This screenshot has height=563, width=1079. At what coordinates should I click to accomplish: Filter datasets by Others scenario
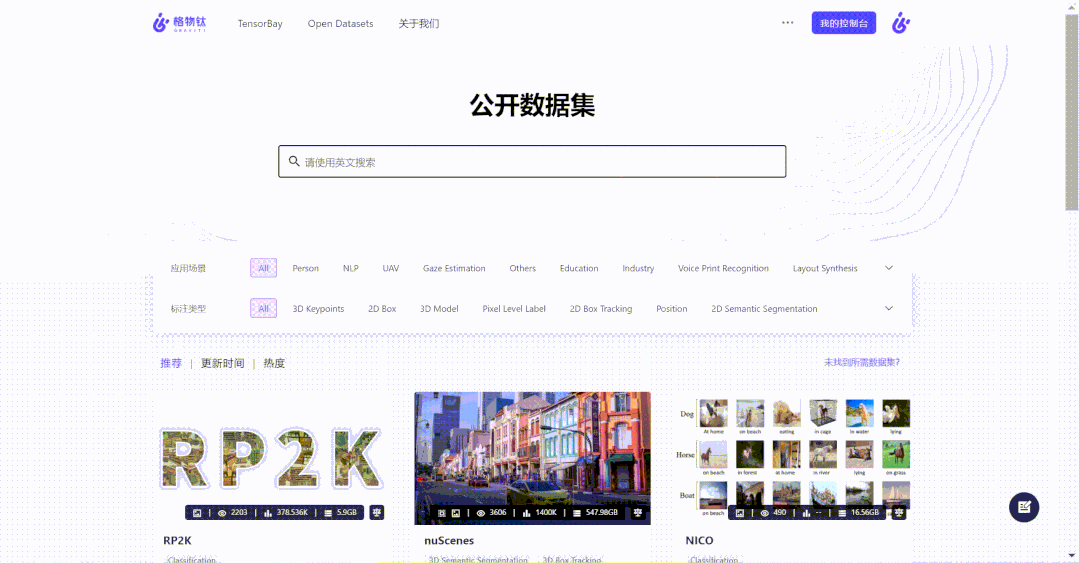pyautogui.click(x=522, y=268)
